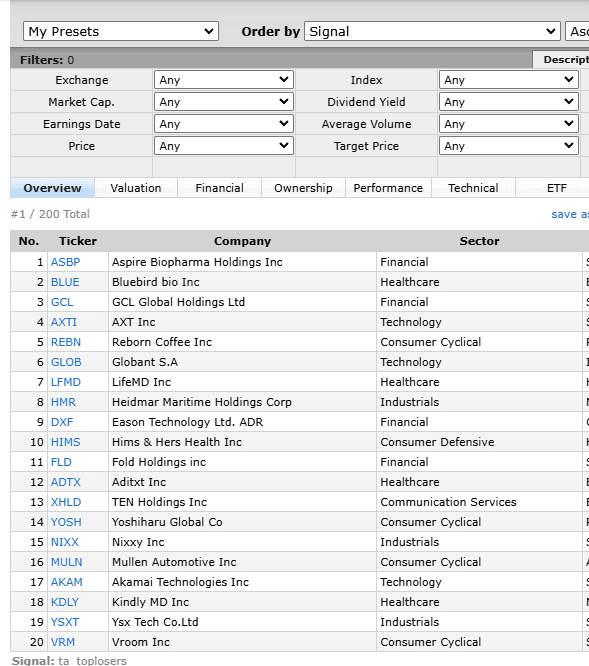589x666 pixels.
Task: Open the AXTI ticker link
Action: (64, 322)
